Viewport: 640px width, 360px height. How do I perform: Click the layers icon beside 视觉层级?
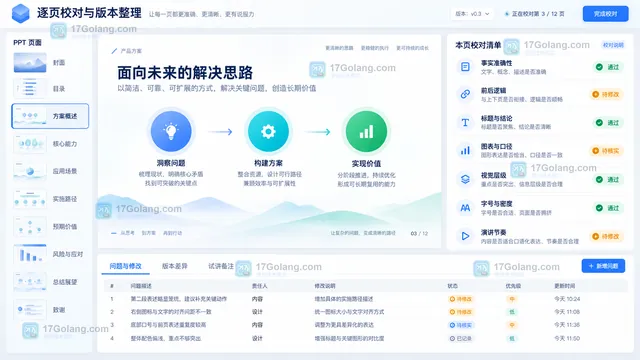click(465, 179)
